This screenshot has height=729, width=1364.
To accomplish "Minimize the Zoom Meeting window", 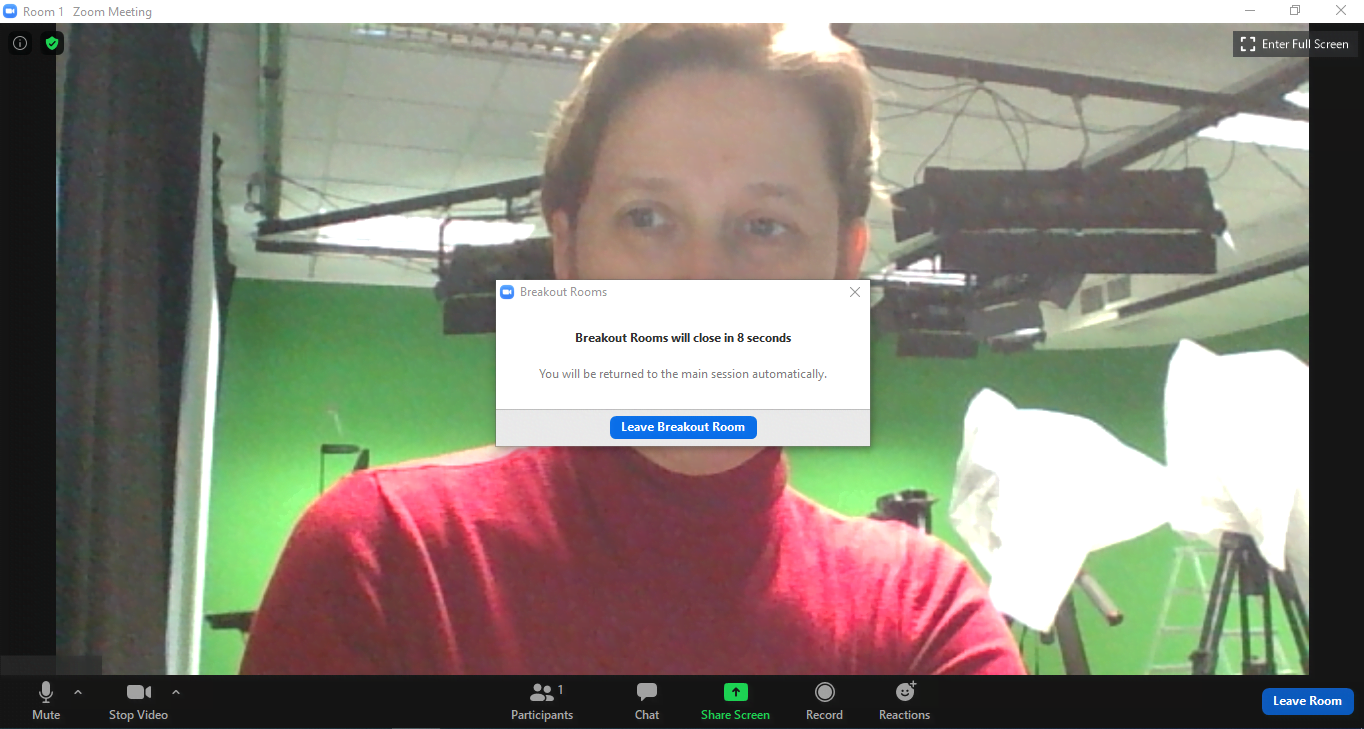I will tap(1250, 11).
